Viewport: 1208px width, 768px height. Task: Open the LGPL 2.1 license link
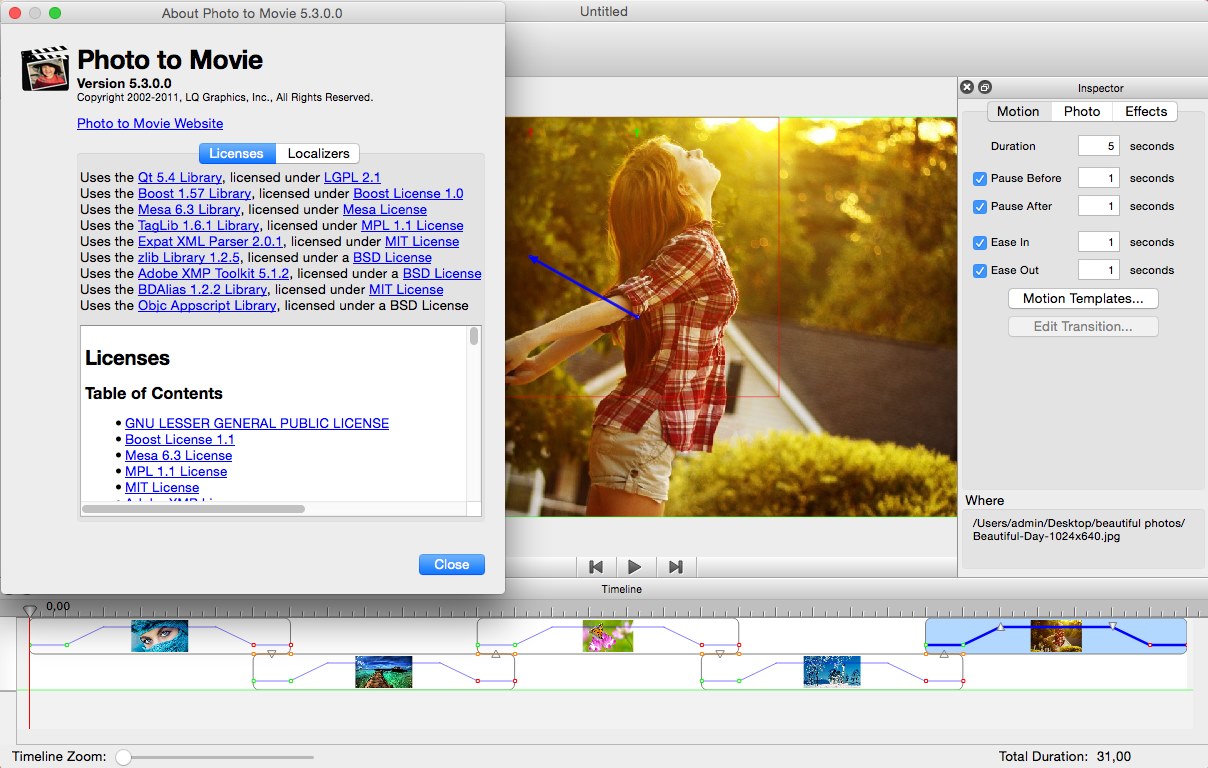(x=352, y=177)
